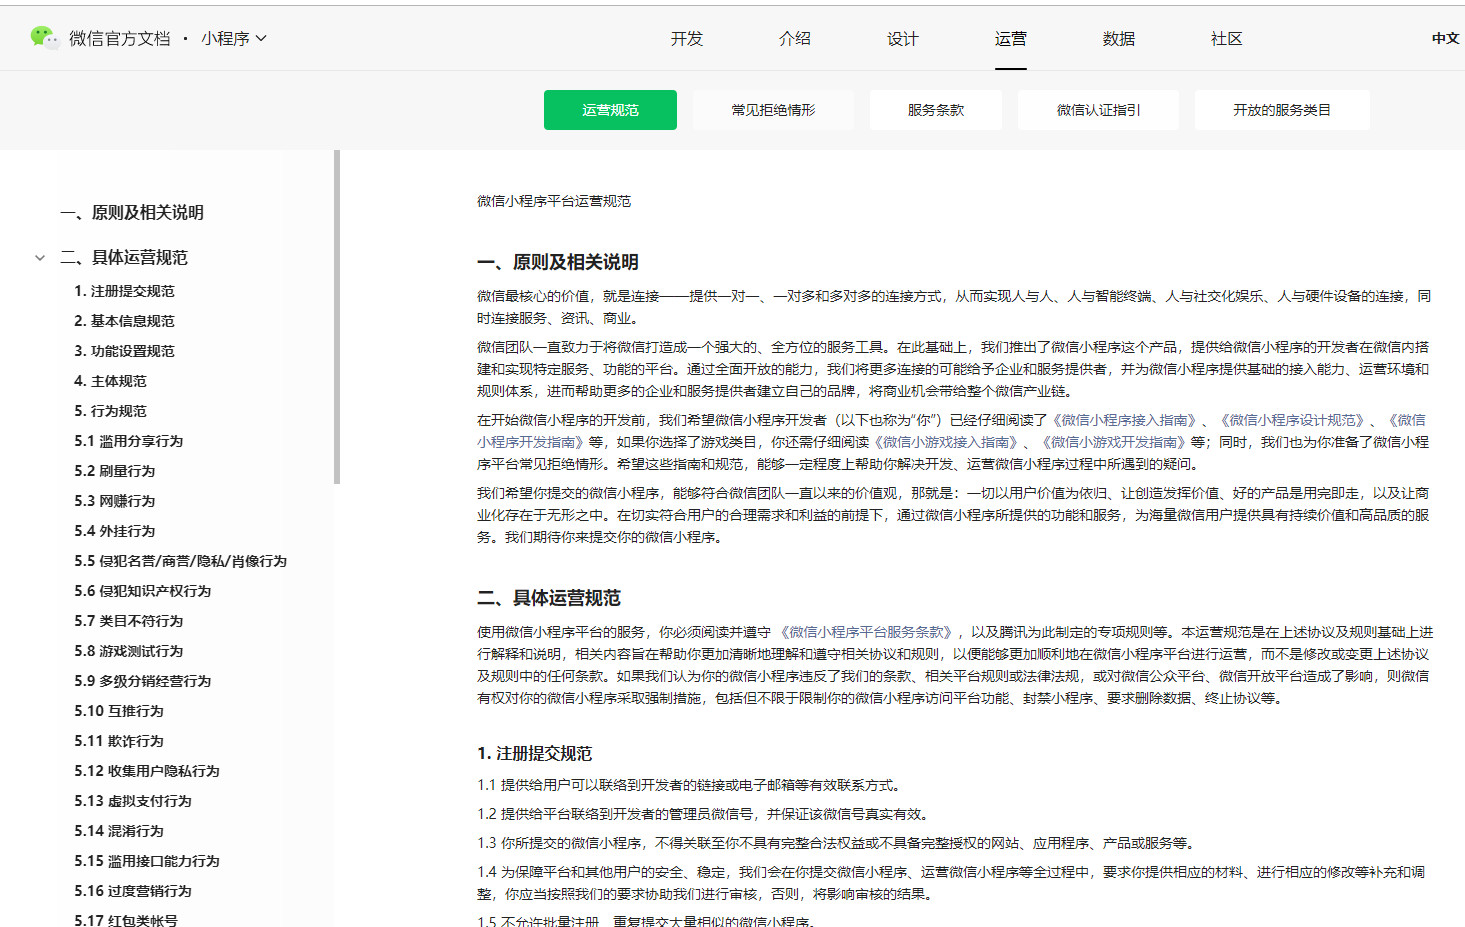Open 《微信小游戏接入指南》 link
1465x927 pixels.
click(x=946, y=442)
